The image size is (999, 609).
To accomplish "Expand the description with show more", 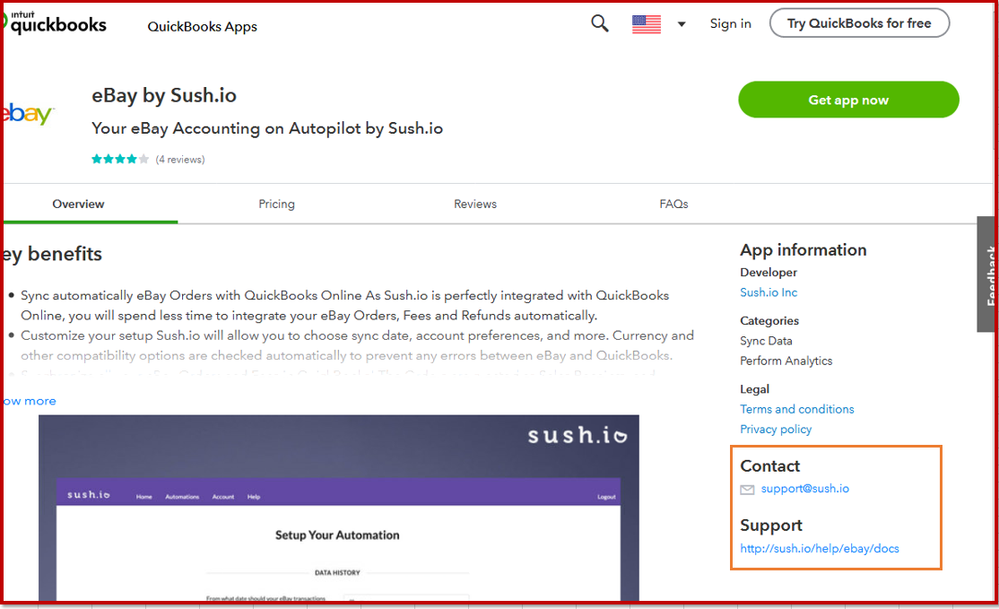I will tap(27, 400).
